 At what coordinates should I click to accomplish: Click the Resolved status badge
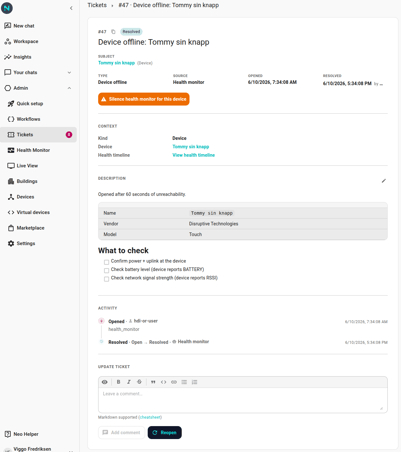[x=131, y=32]
